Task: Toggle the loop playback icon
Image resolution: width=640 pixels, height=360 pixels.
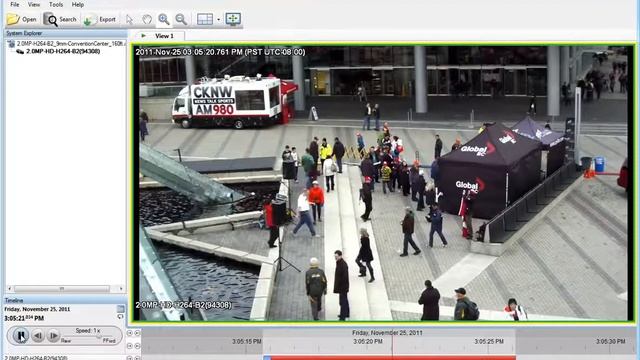Action: [120, 317]
